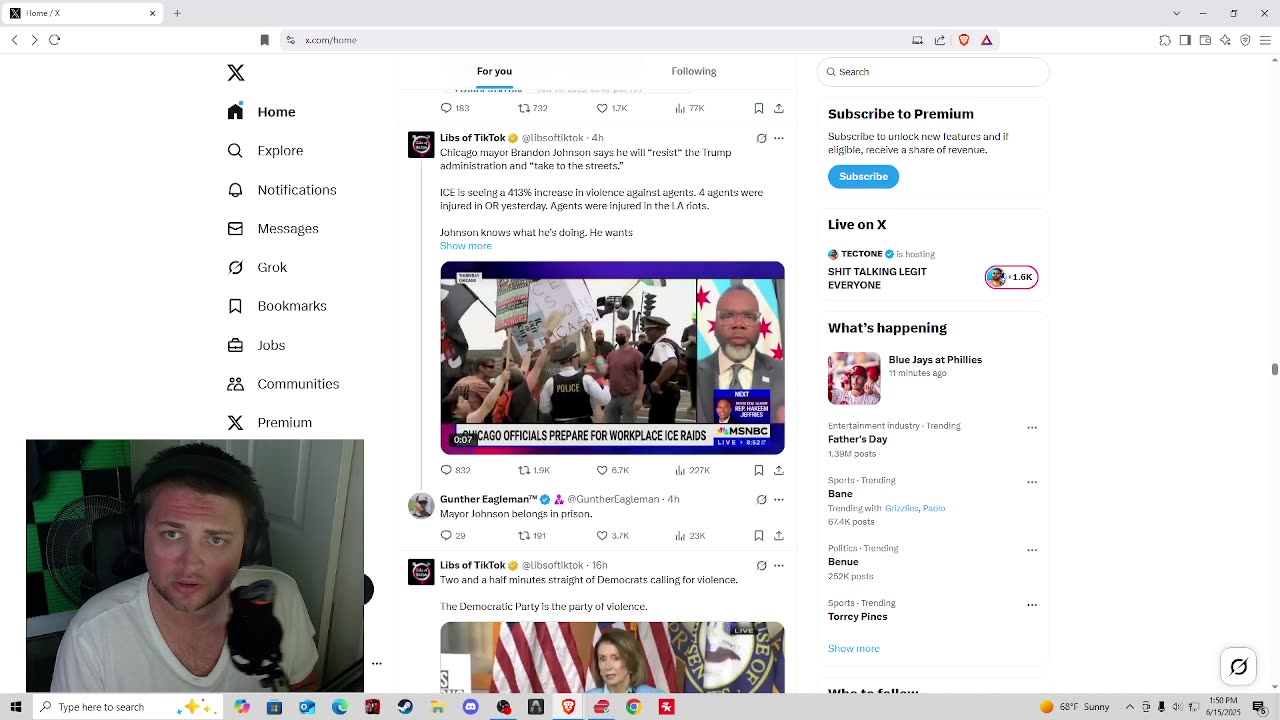Click the Subscribe button
Image resolution: width=1280 pixels, height=720 pixels.
click(863, 176)
